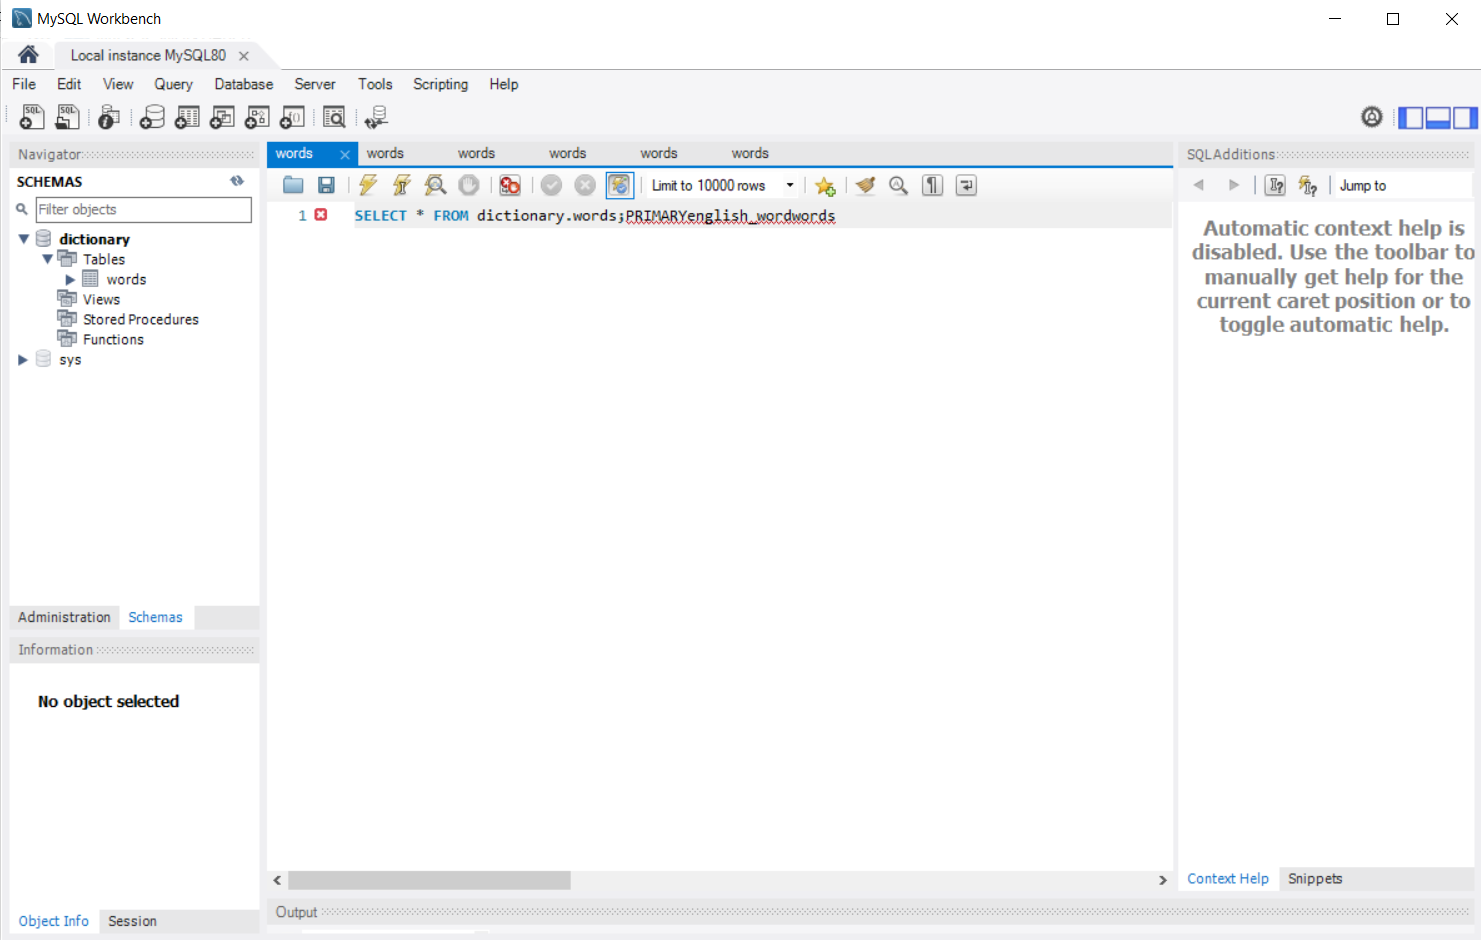Reconnect to the DBMS icon
The width and height of the screenshot is (1481, 940).
click(x=376, y=117)
